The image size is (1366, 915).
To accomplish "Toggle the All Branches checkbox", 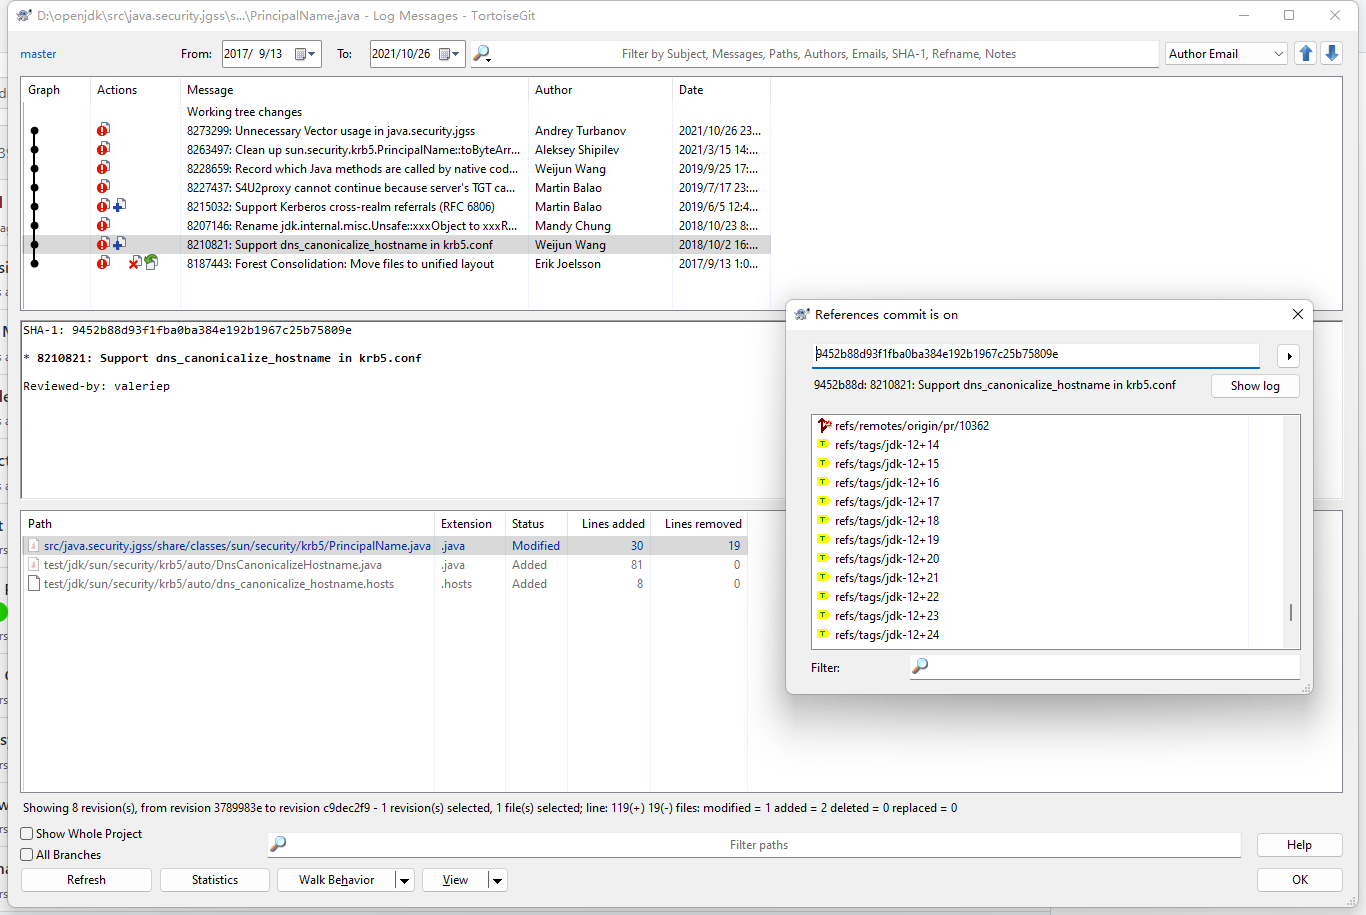I will point(28,855).
